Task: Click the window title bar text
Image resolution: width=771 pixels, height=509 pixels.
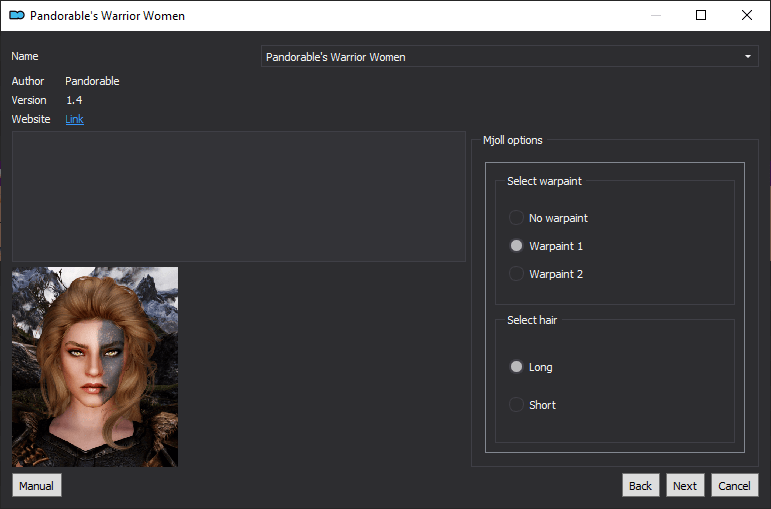Action: [x=107, y=16]
